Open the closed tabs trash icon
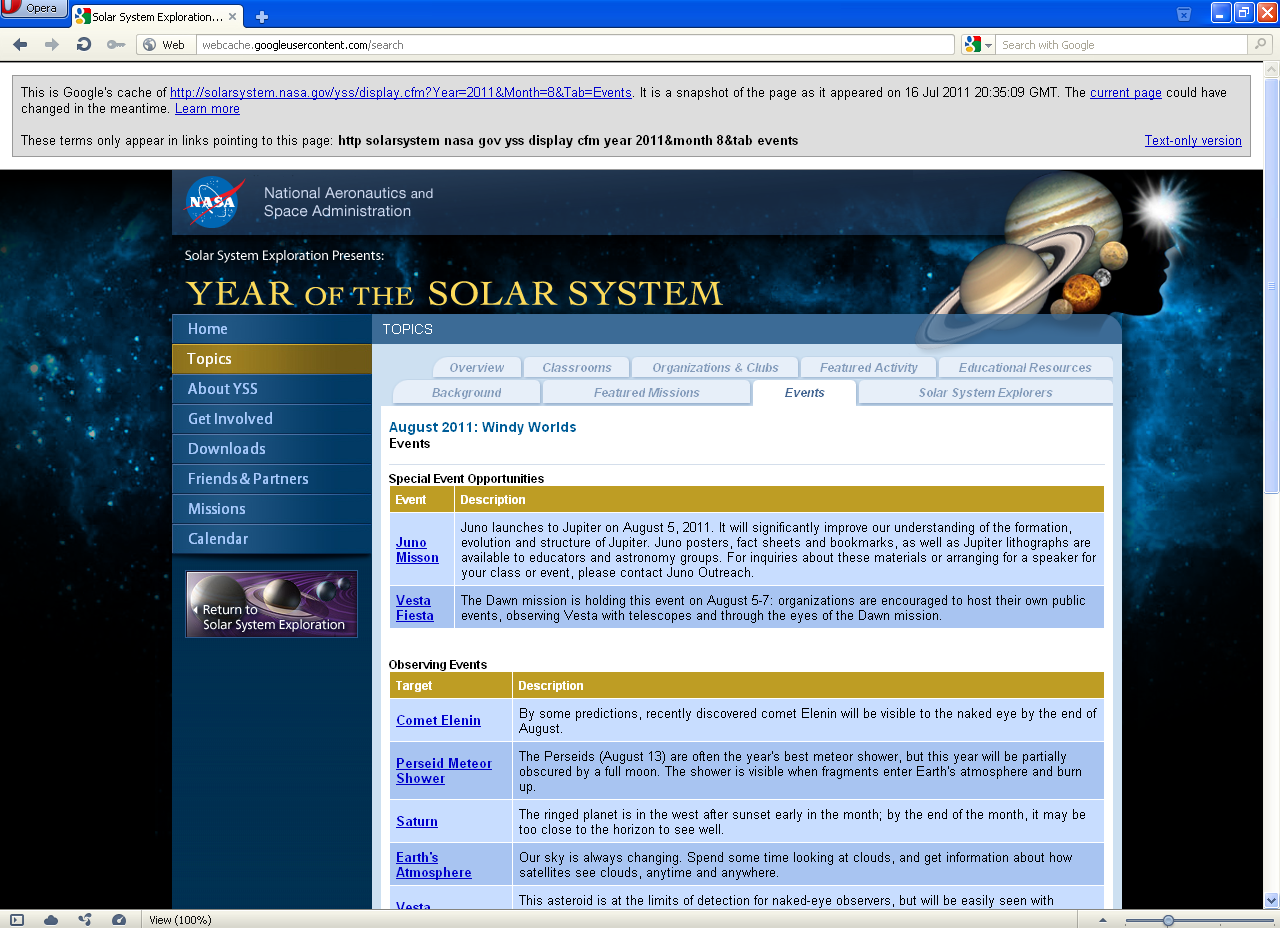1280x928 pixels. [1184, 13]
